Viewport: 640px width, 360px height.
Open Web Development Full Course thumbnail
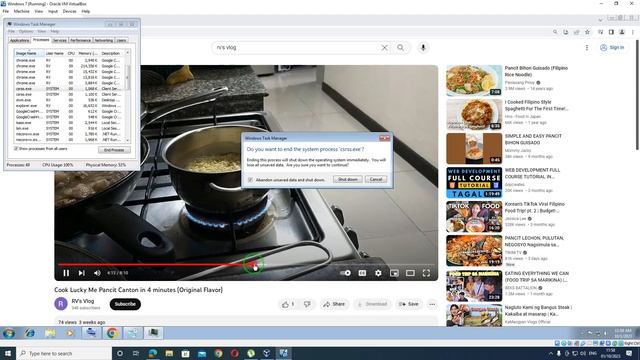point(474,182)
